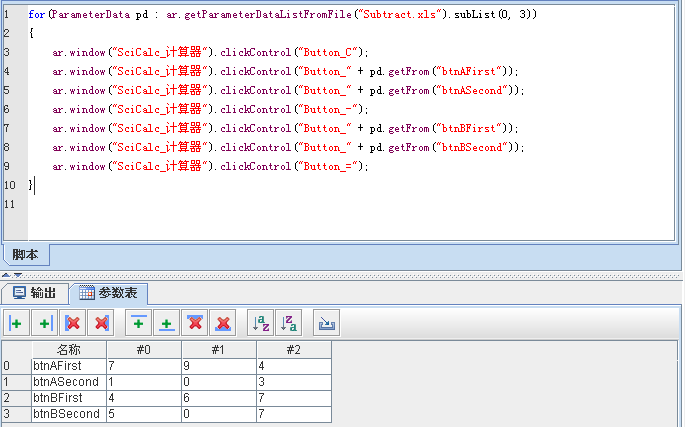This screenshot has width=685, height=427.
Task: Click the 名称 column header
Action: pos(68,350)
